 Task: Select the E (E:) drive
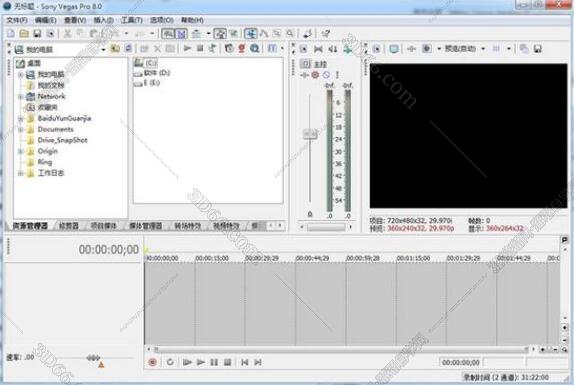point(147,83)
